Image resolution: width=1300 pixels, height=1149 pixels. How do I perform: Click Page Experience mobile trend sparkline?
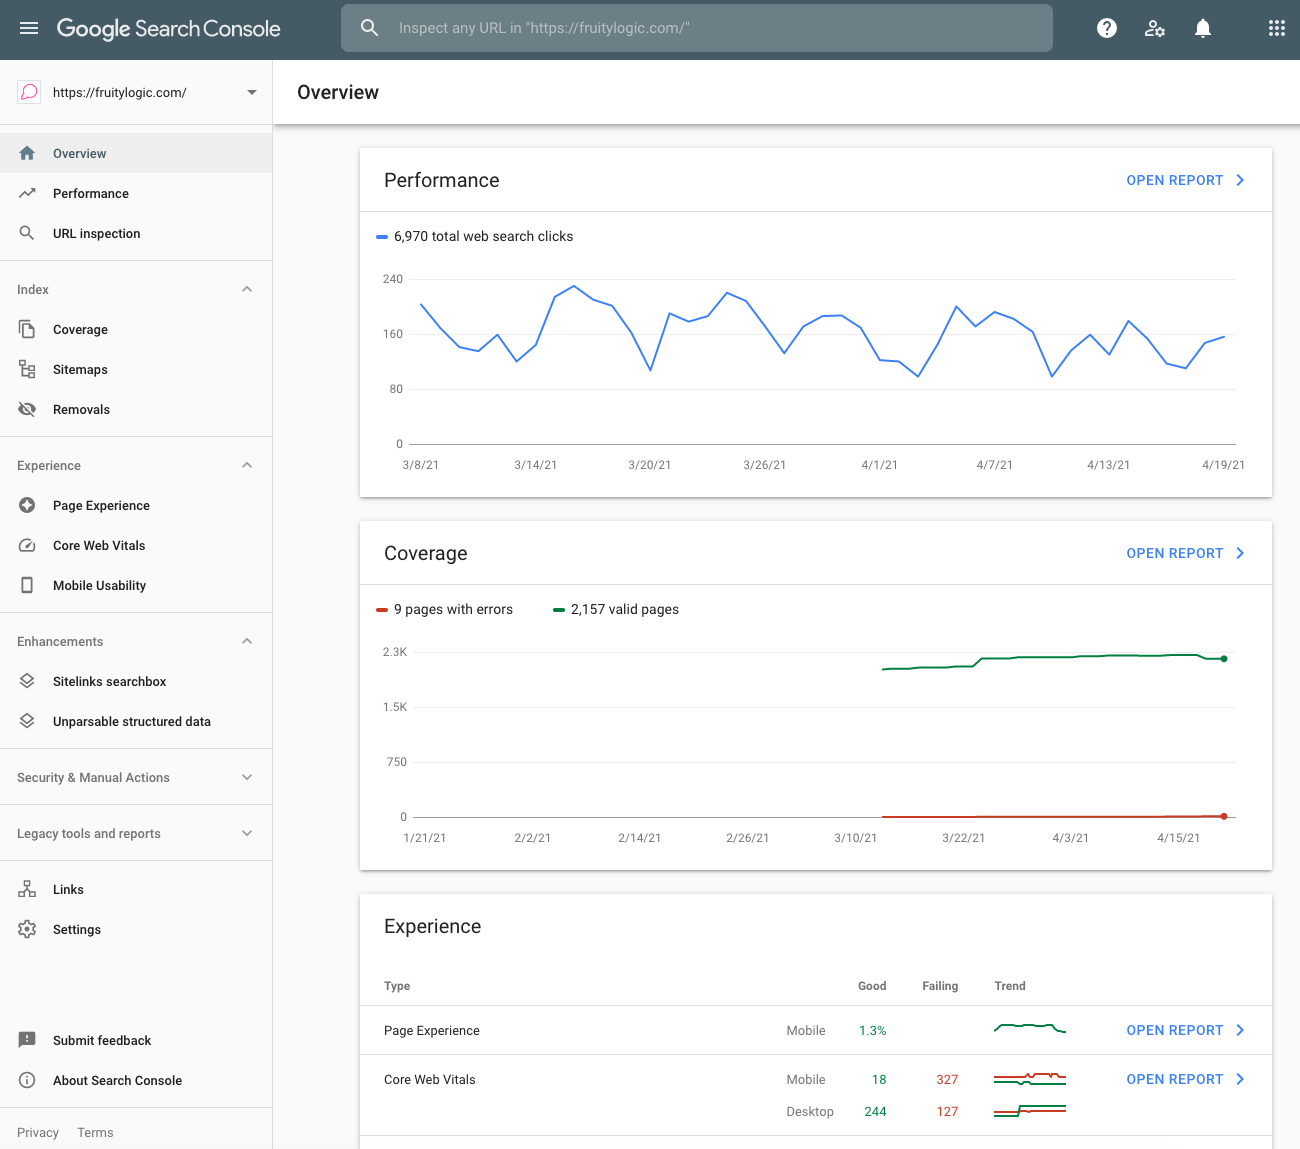pos(1030,1028)
